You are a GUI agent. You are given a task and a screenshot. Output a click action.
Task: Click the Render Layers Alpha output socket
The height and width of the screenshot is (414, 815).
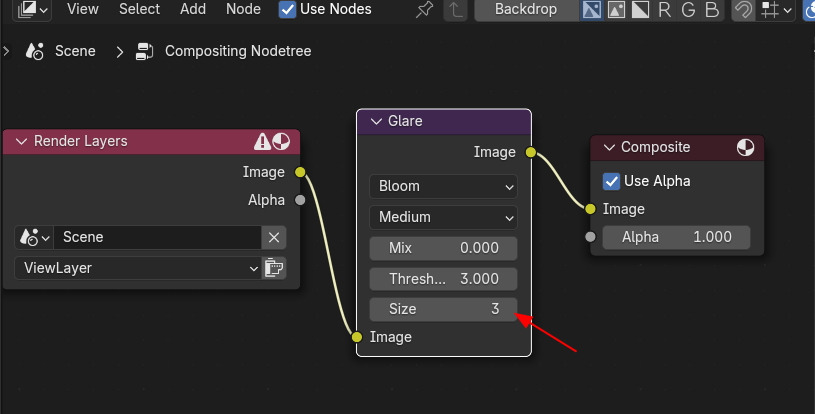(300, 200)
